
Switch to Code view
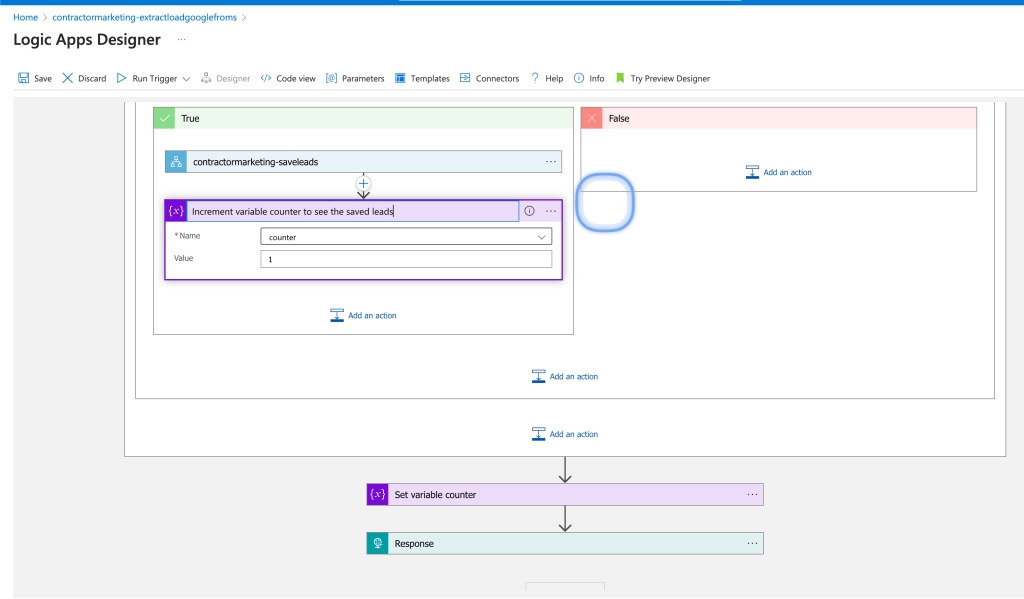296,78
